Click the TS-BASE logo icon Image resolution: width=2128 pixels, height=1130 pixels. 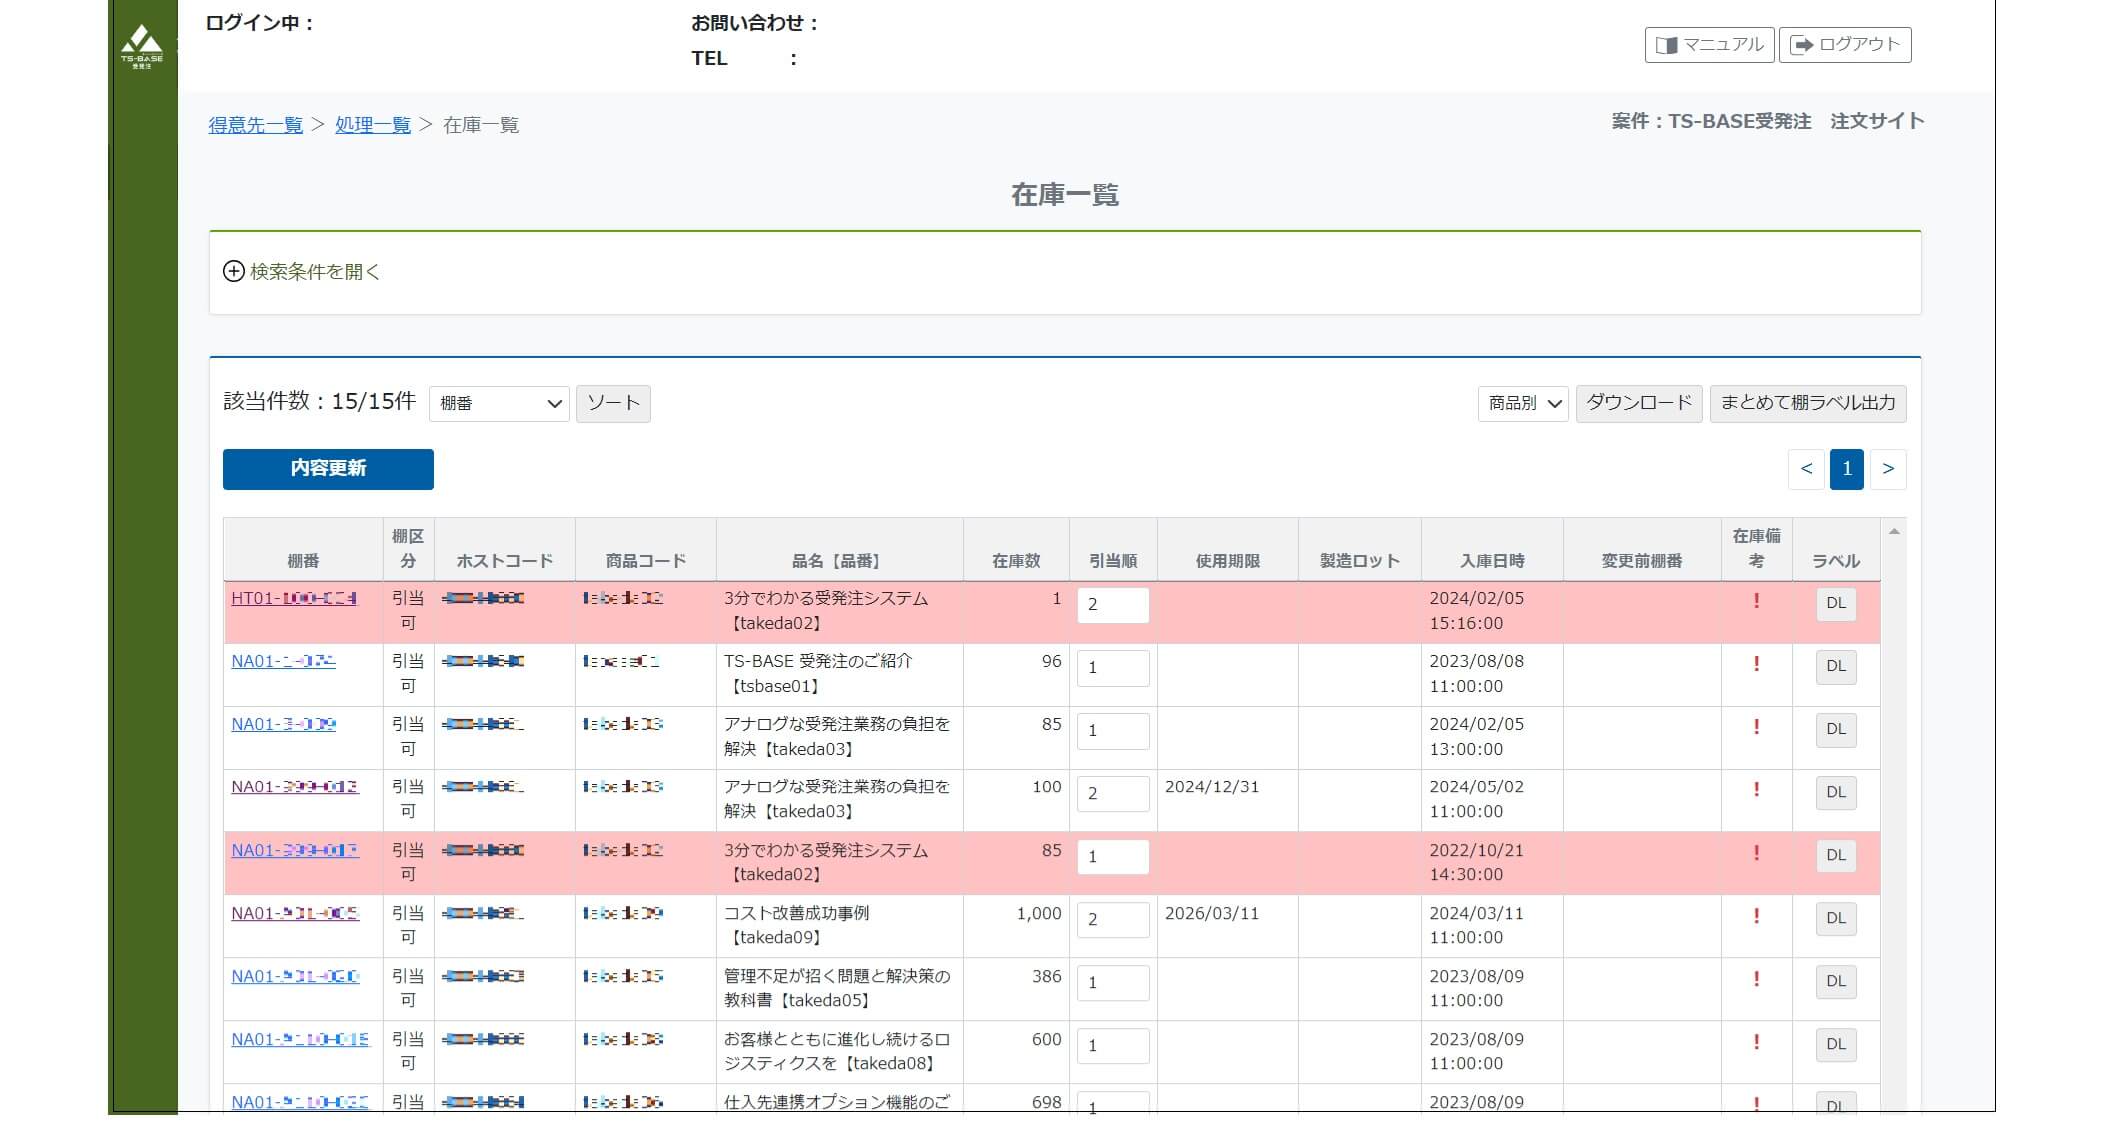pyautogui.click(x=142, y=45)
